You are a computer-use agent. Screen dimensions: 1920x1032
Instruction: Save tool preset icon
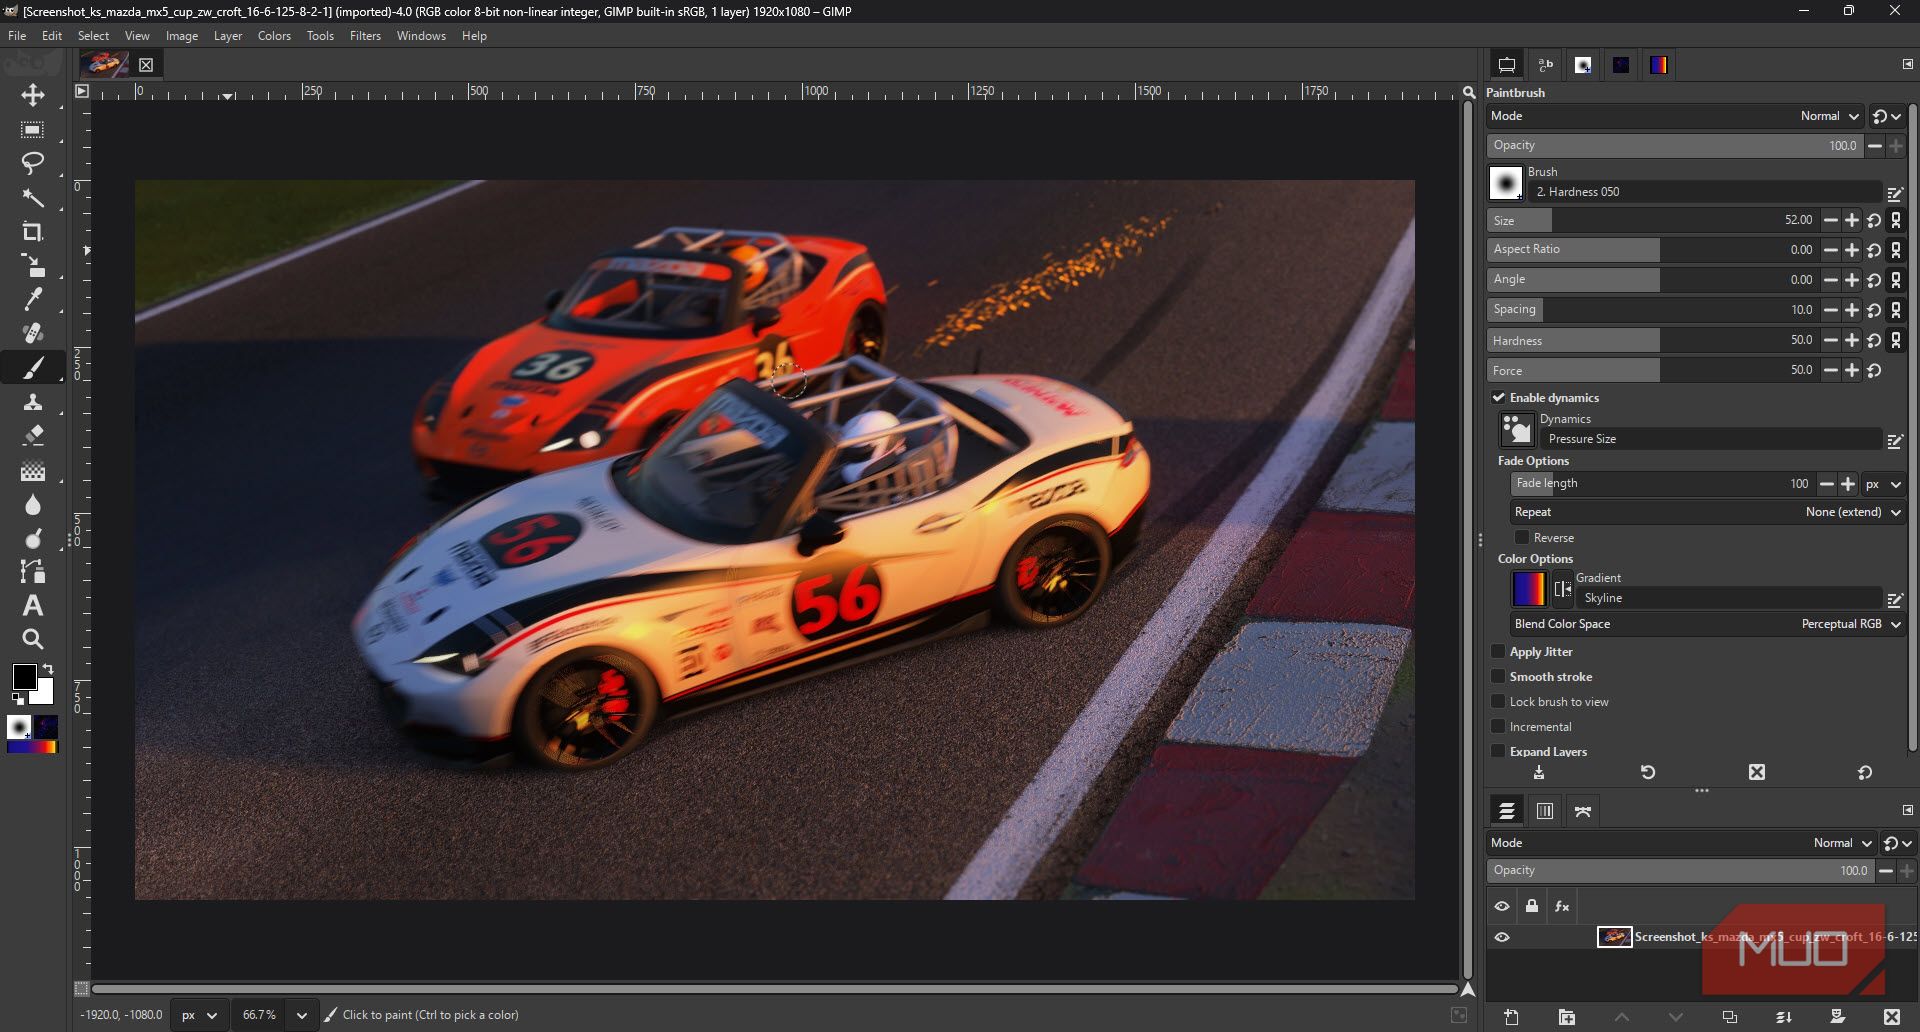pyautogui.click(x=1539, y=773)
